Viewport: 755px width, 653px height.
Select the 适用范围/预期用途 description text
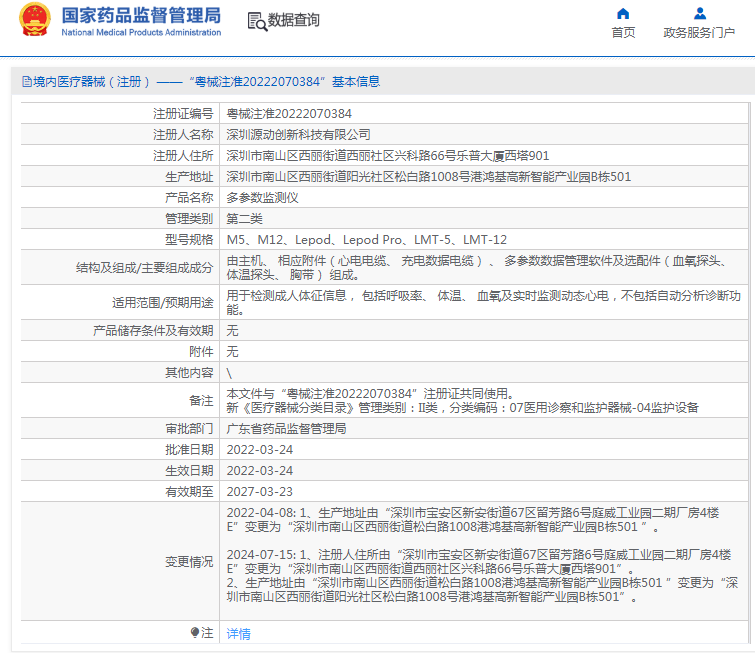pos(483,302)
